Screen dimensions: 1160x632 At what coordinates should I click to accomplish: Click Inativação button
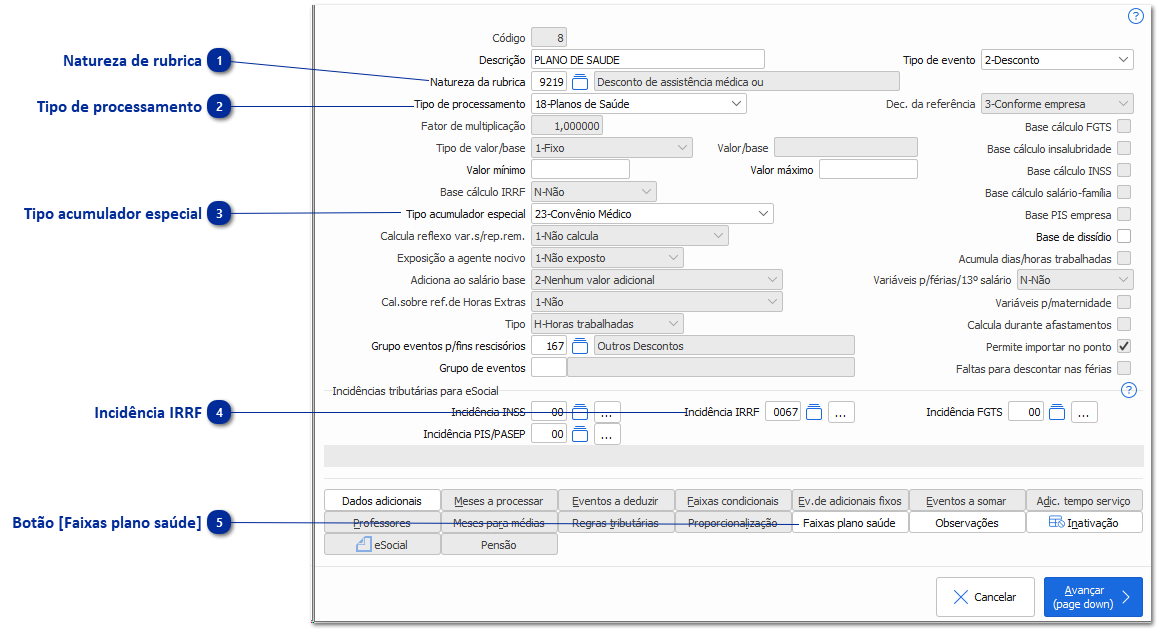point(1084,522)
